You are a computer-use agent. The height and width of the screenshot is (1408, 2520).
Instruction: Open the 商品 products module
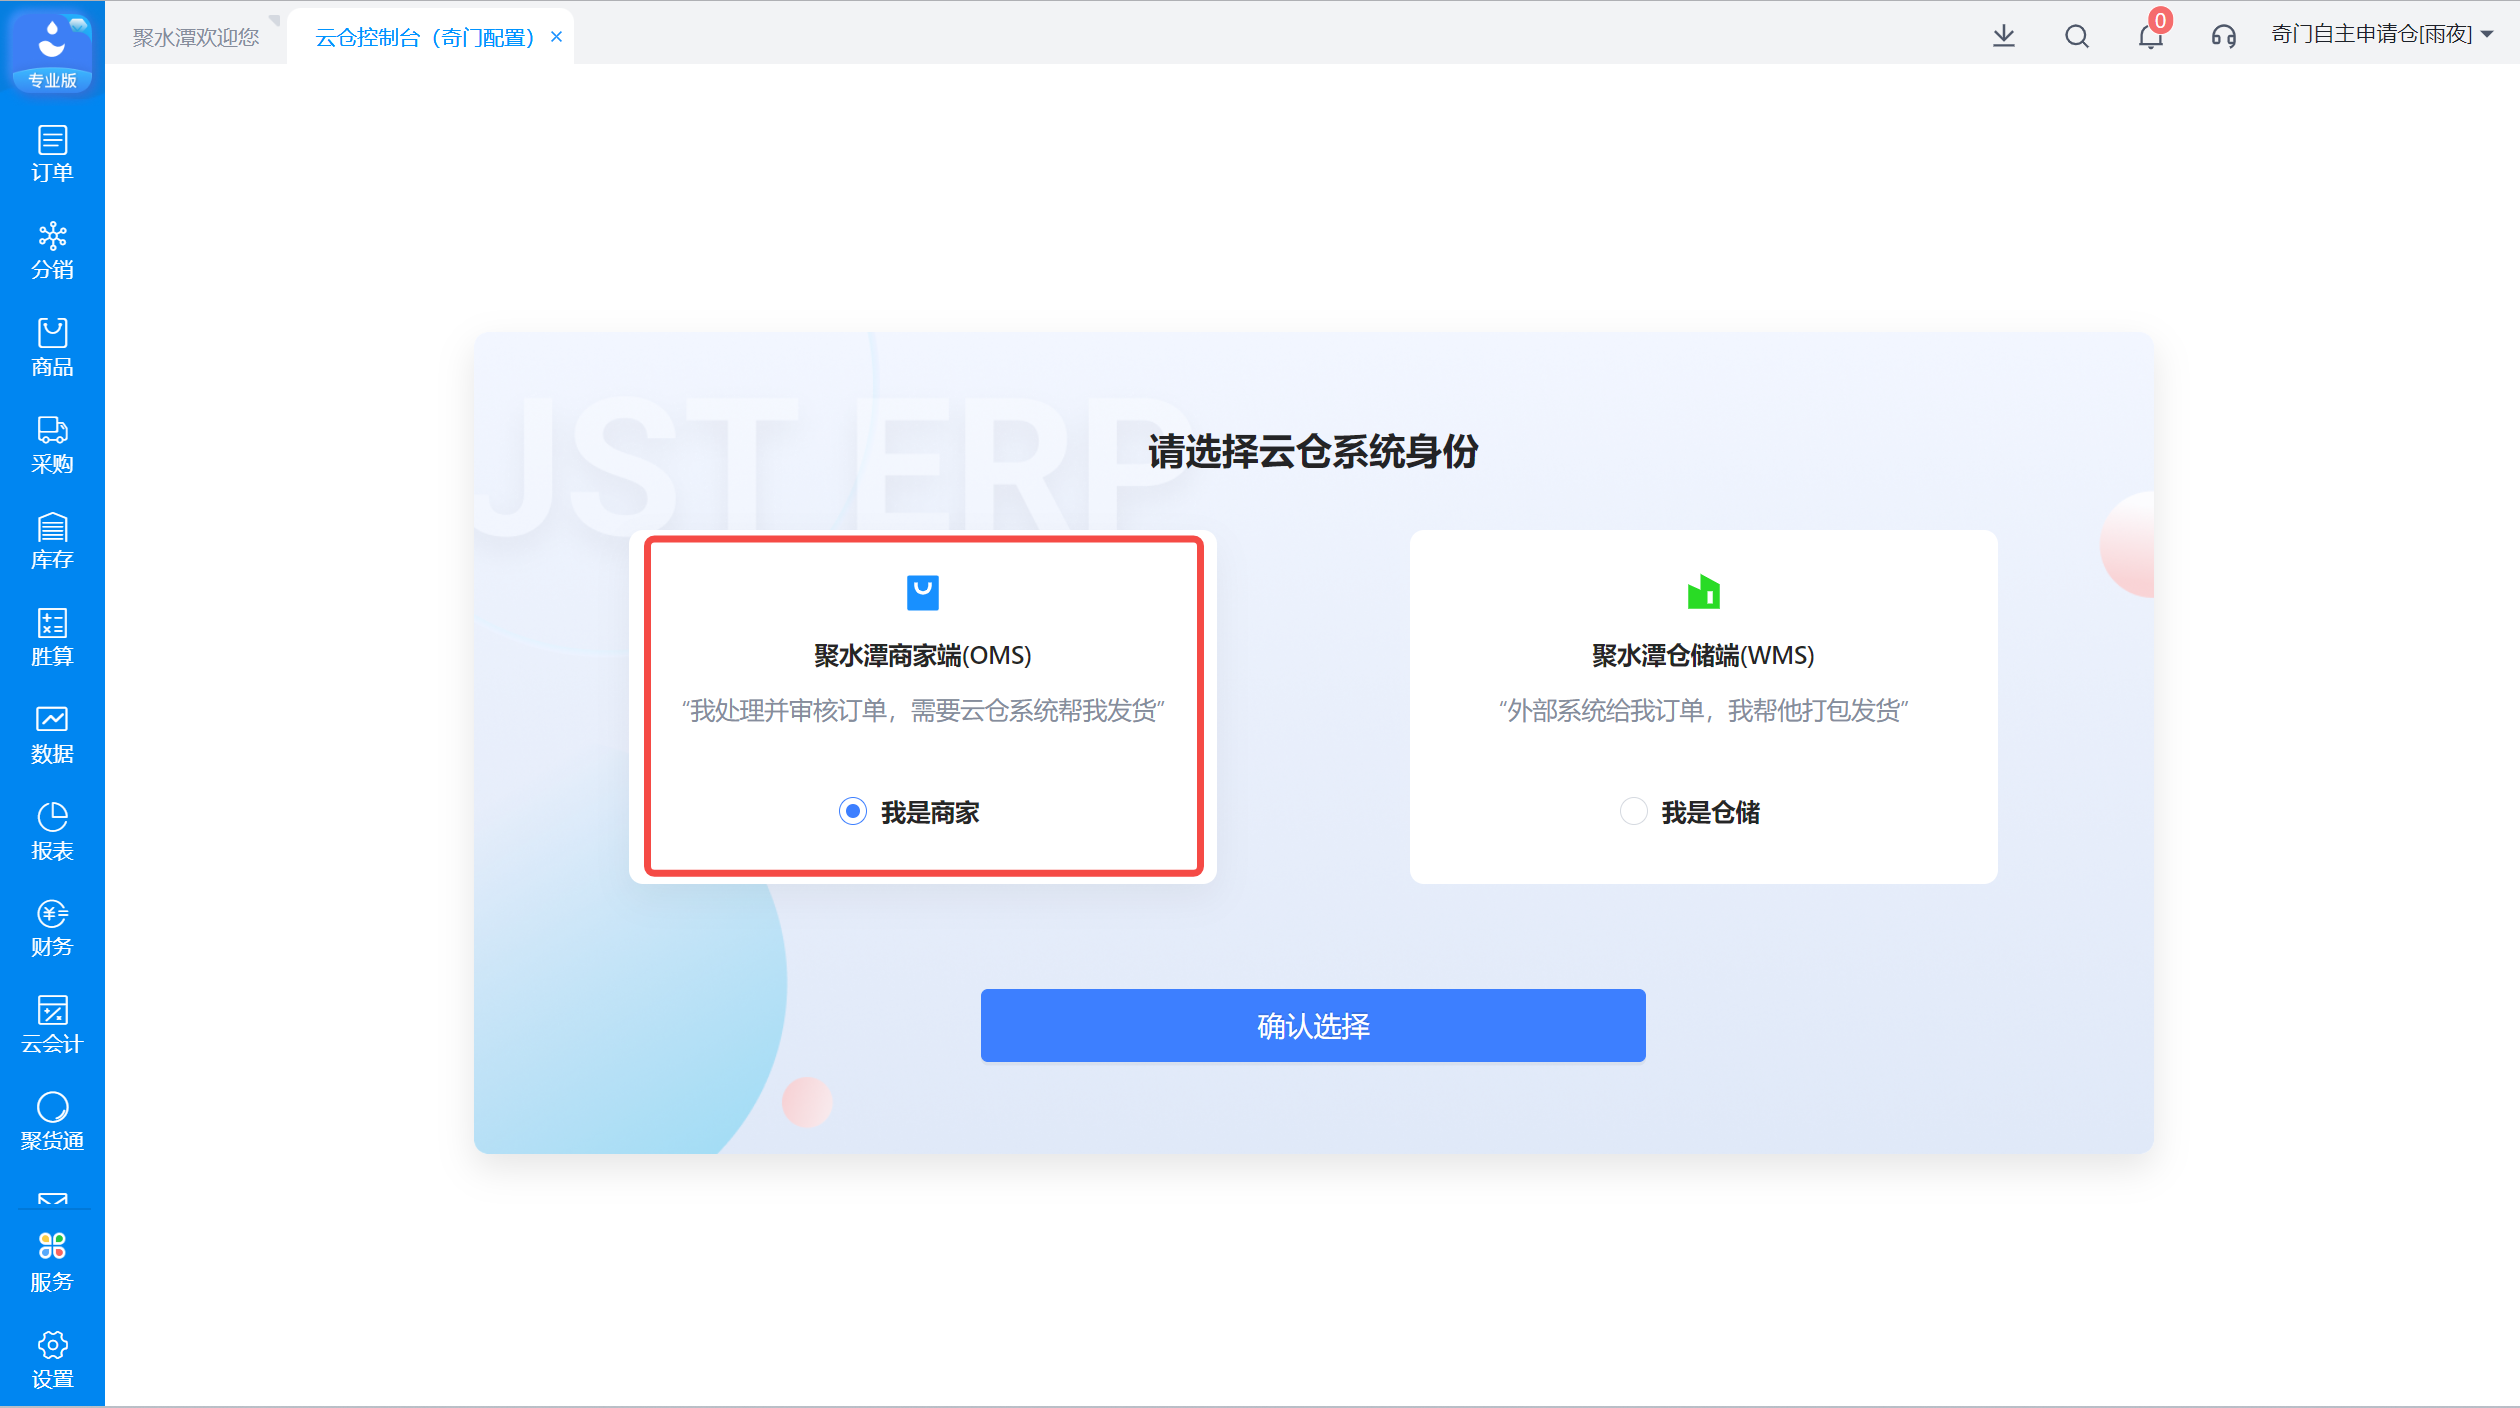(52, 348)
